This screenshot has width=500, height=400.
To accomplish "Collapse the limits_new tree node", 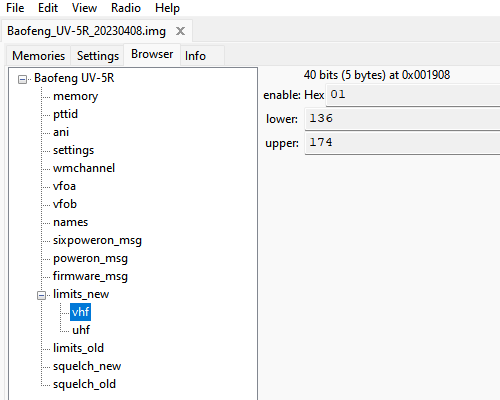I will (x=41, y=295).
